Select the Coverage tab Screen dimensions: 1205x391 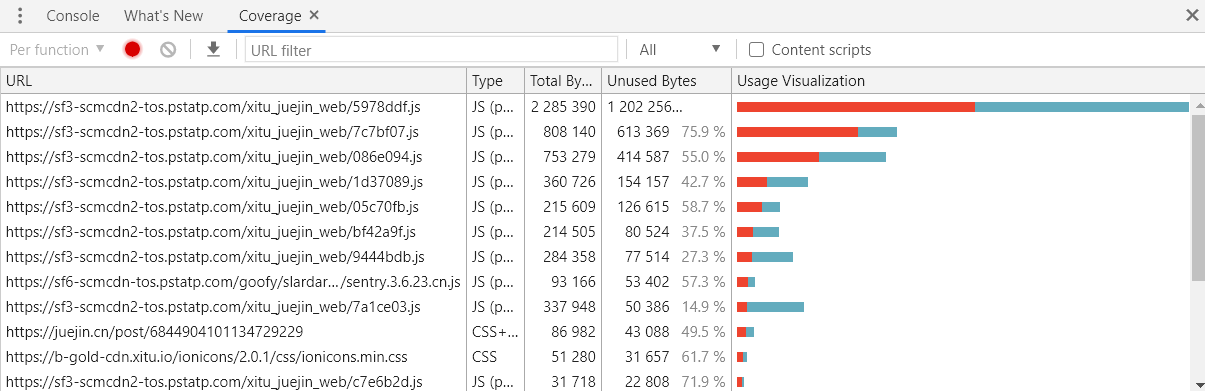tap(270, 16)
